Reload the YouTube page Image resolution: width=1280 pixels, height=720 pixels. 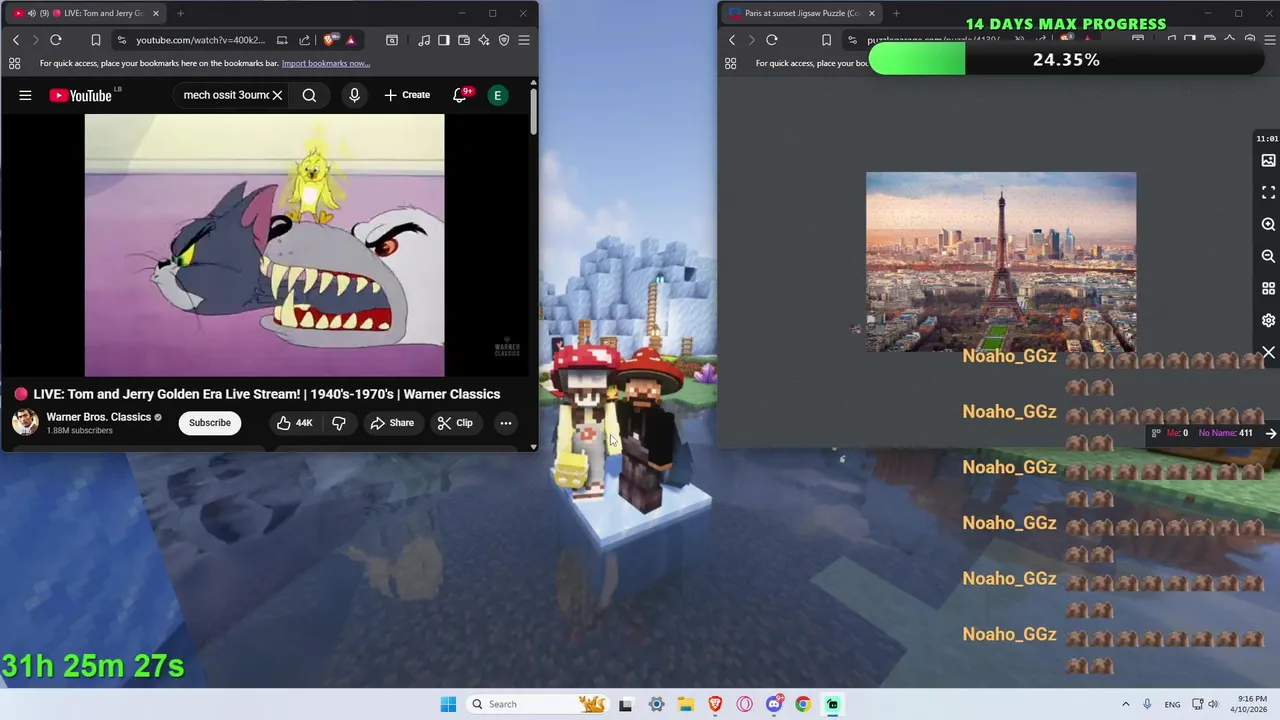(56, 40)
